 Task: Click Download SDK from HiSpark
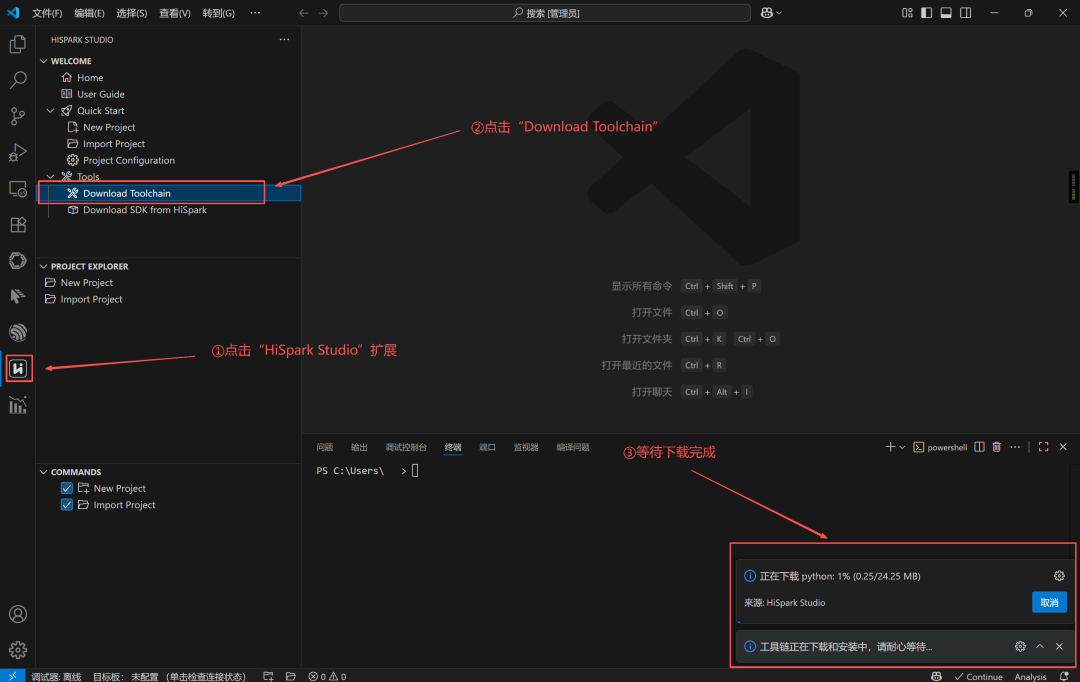[x=145, y=210]
